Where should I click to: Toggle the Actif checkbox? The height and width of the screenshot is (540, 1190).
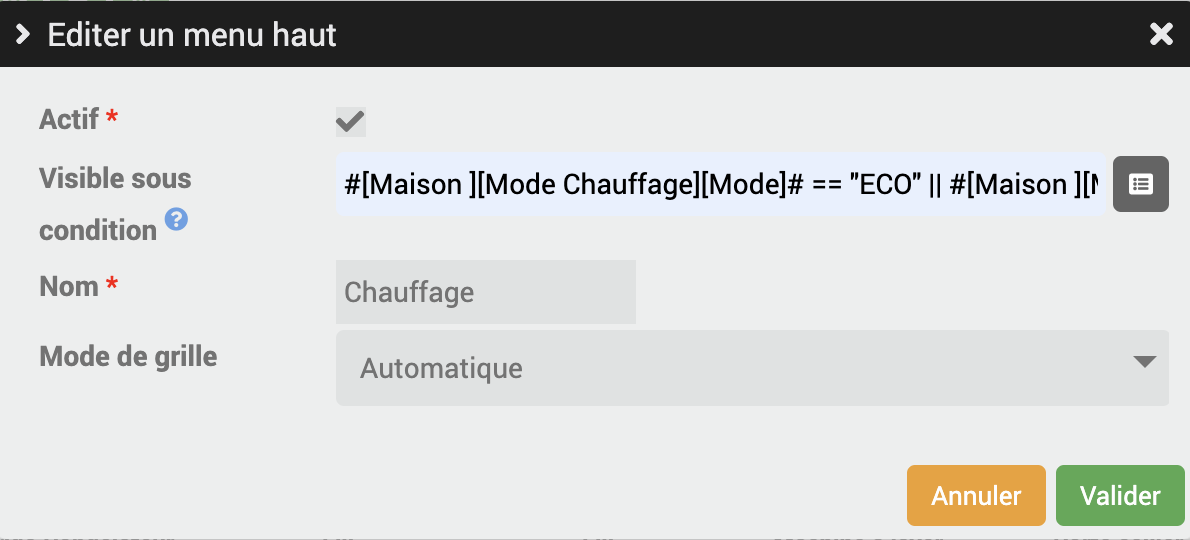tap(351, 121)
